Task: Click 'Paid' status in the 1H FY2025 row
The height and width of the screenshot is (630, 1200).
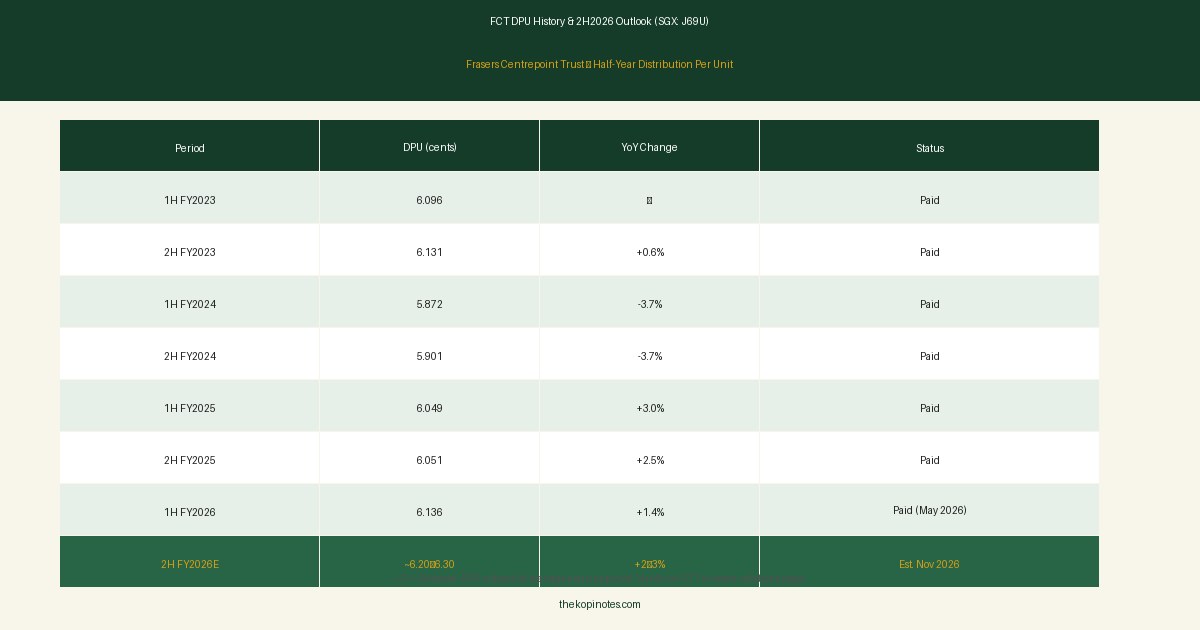Action: [x=930, y=408]
